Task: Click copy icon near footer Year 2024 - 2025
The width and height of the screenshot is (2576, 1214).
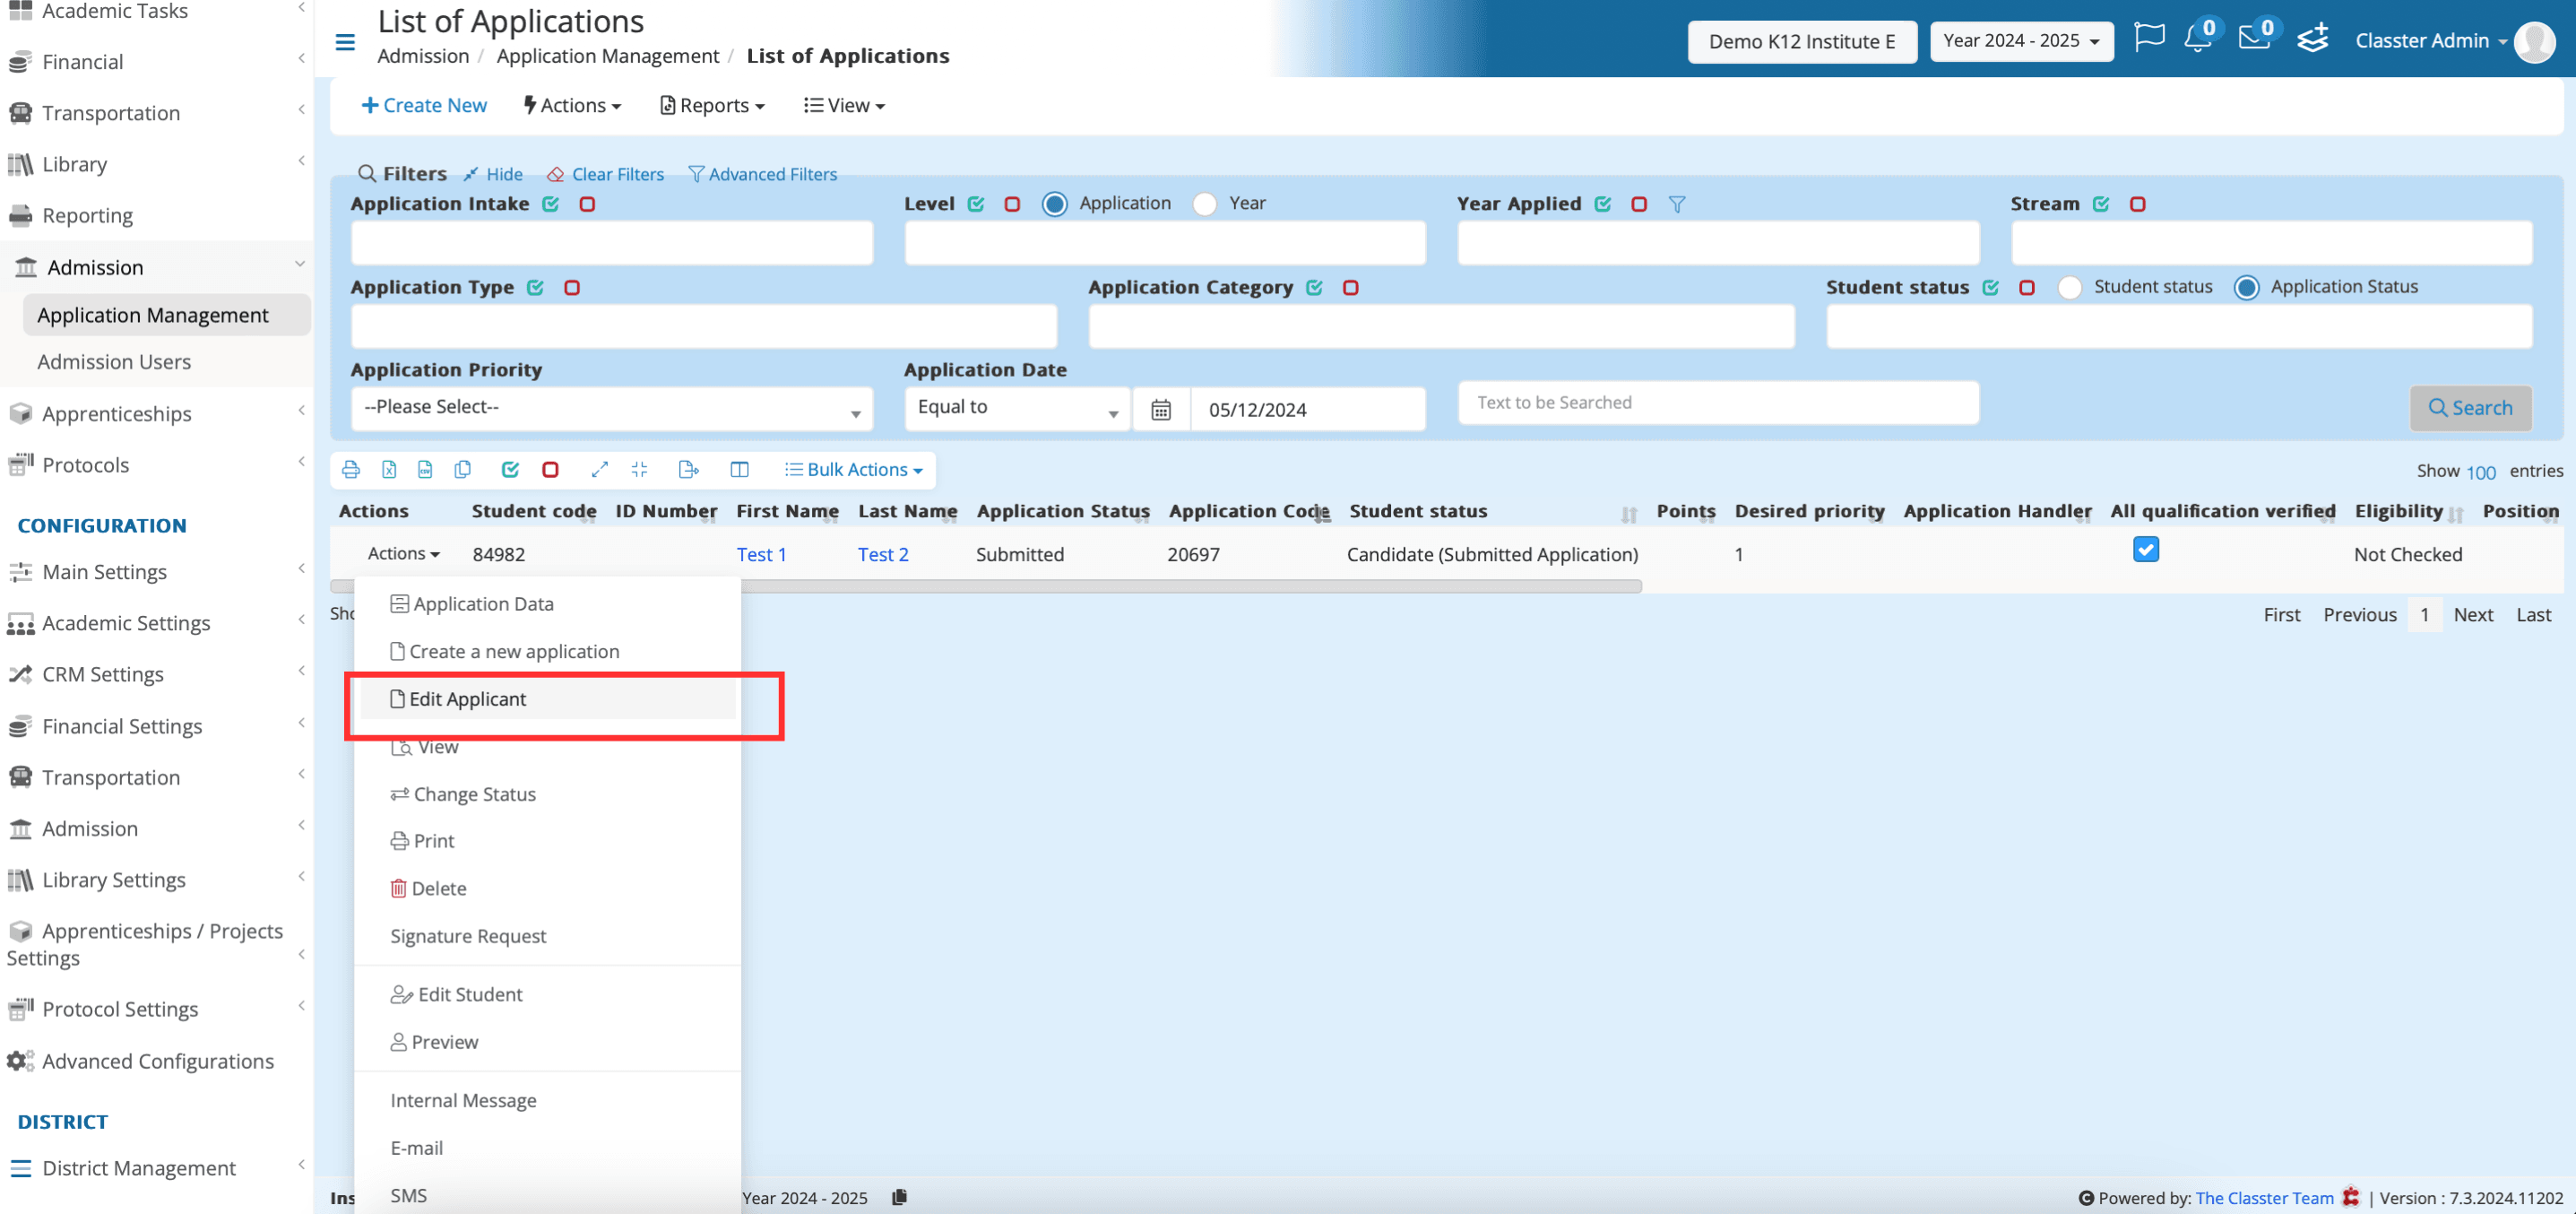Action: click(x=899, y=1197)
